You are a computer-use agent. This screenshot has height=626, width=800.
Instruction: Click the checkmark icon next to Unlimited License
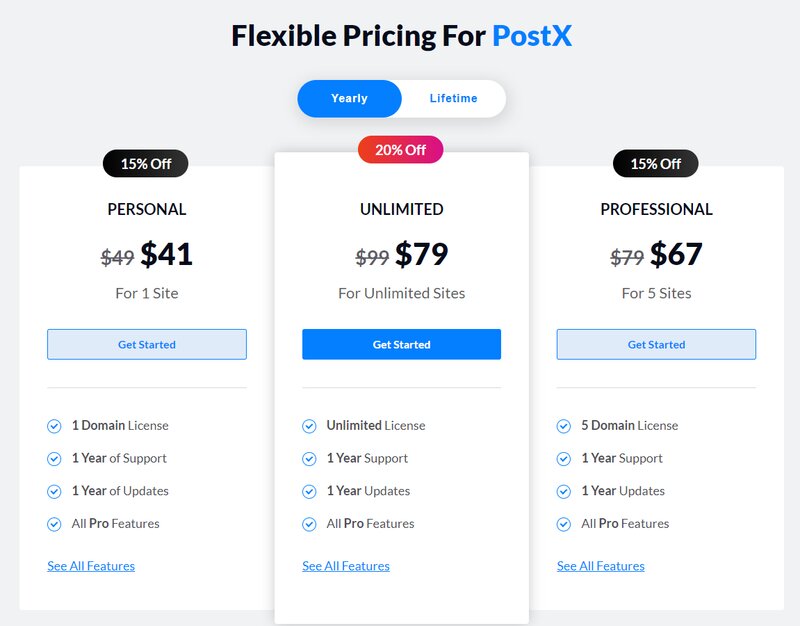310,425
